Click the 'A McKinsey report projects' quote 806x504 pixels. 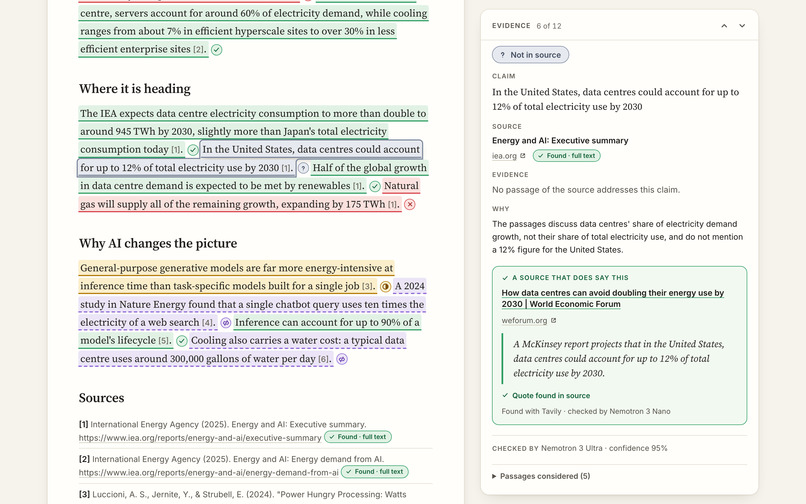[619, 358]
